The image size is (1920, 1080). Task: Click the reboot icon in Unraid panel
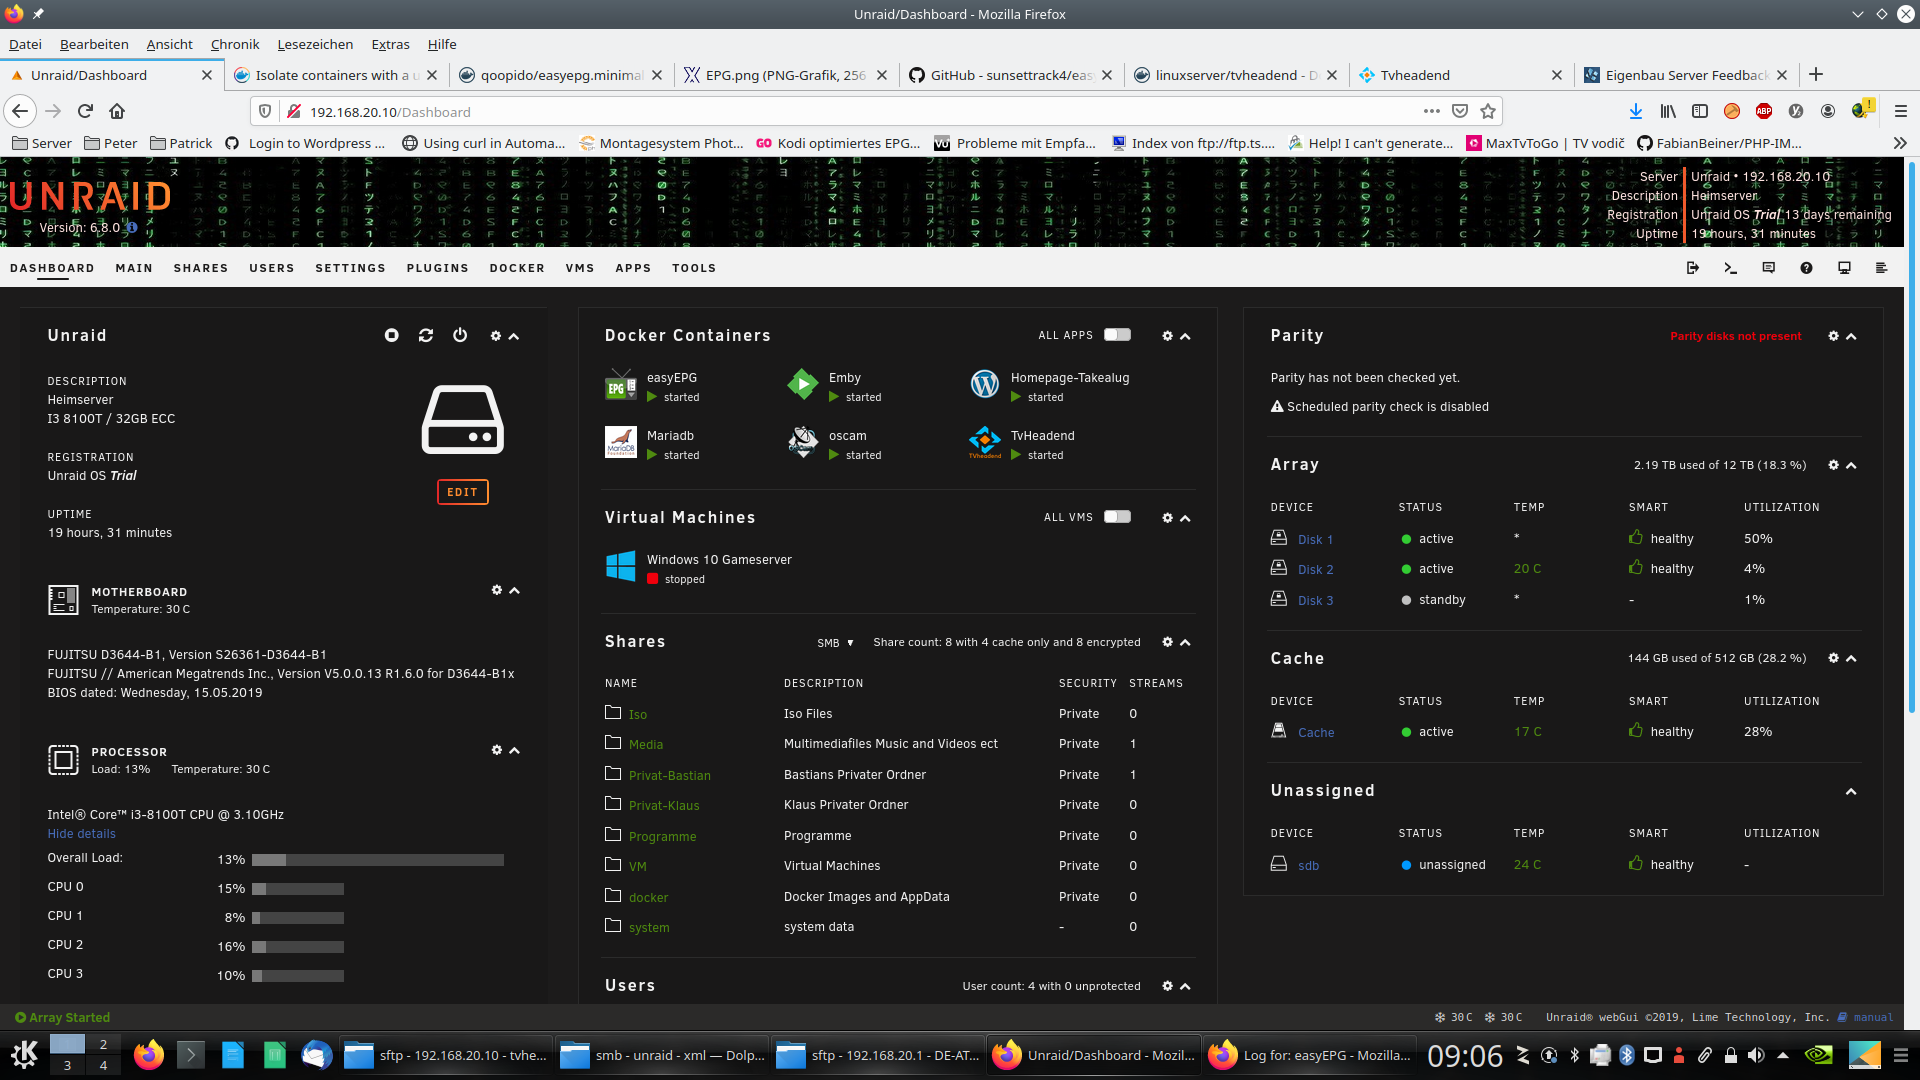click(x=426, y=336)
